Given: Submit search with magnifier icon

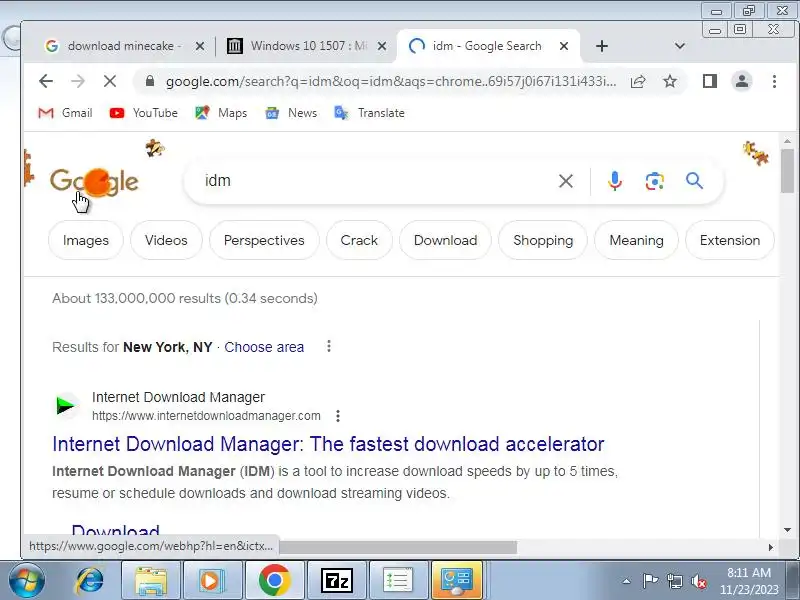Looking at the screenshot, I should coord(694,181).
